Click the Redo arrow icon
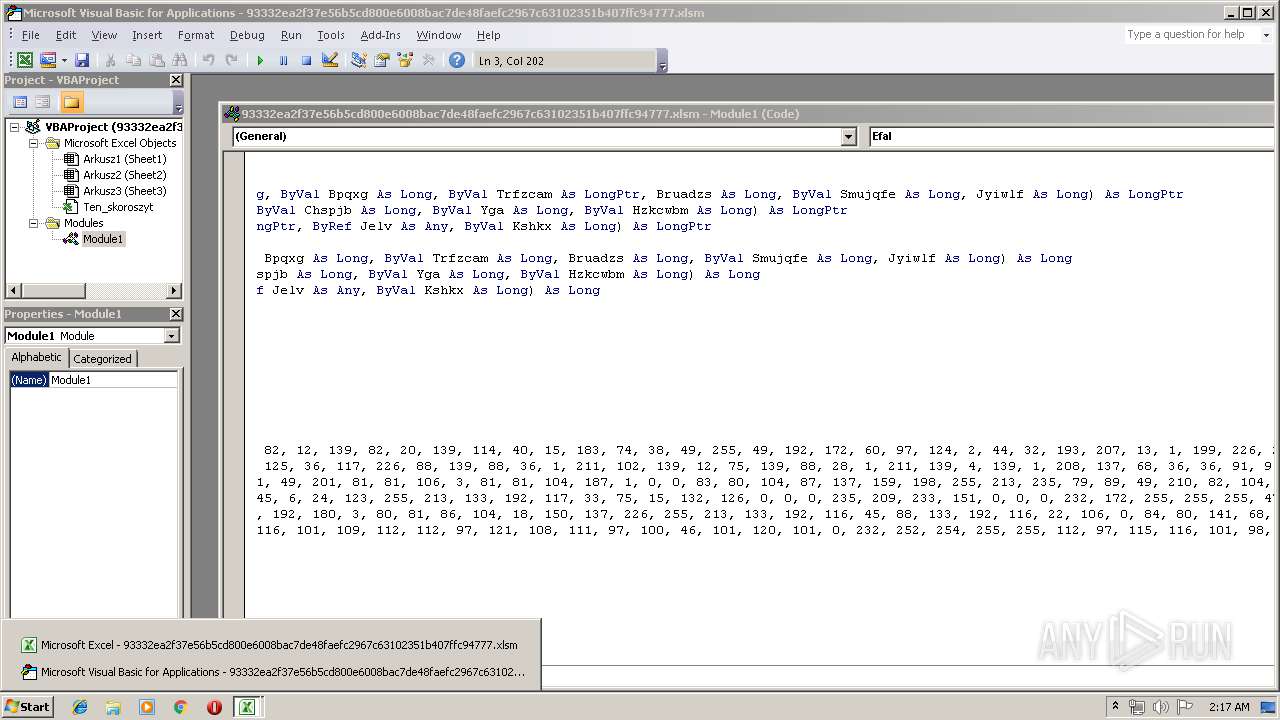 [231, 61]
